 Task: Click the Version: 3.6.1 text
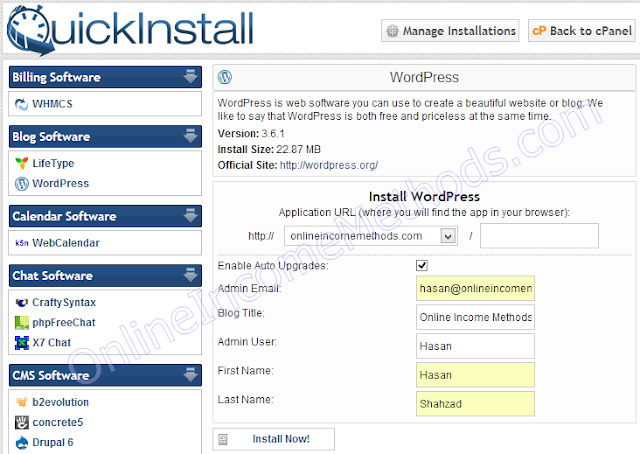click(x=251, y=134)
